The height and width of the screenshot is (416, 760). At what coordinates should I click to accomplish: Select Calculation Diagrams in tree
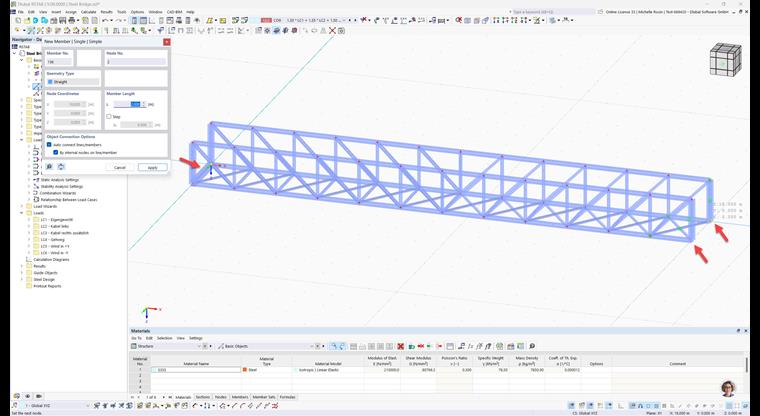pyautogui.click(x=51, y=259)
